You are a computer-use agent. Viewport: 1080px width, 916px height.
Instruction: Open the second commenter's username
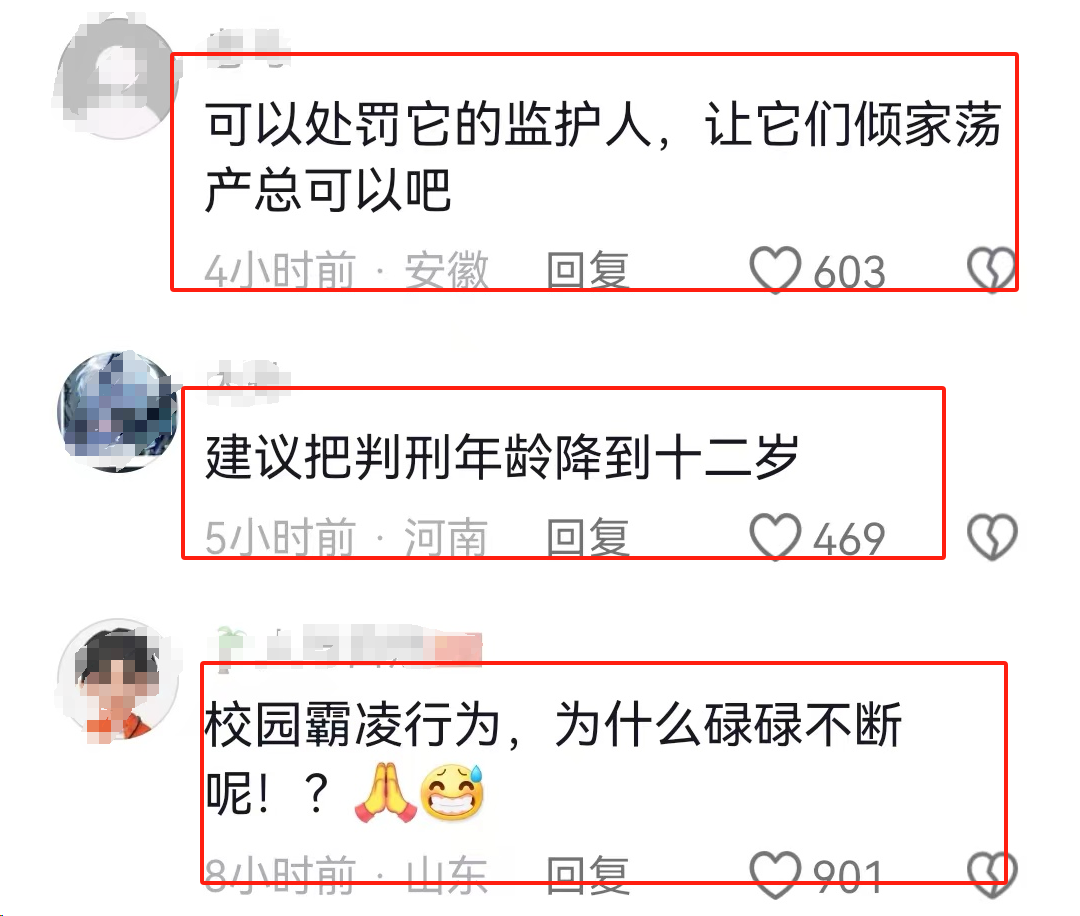[248, 382]
